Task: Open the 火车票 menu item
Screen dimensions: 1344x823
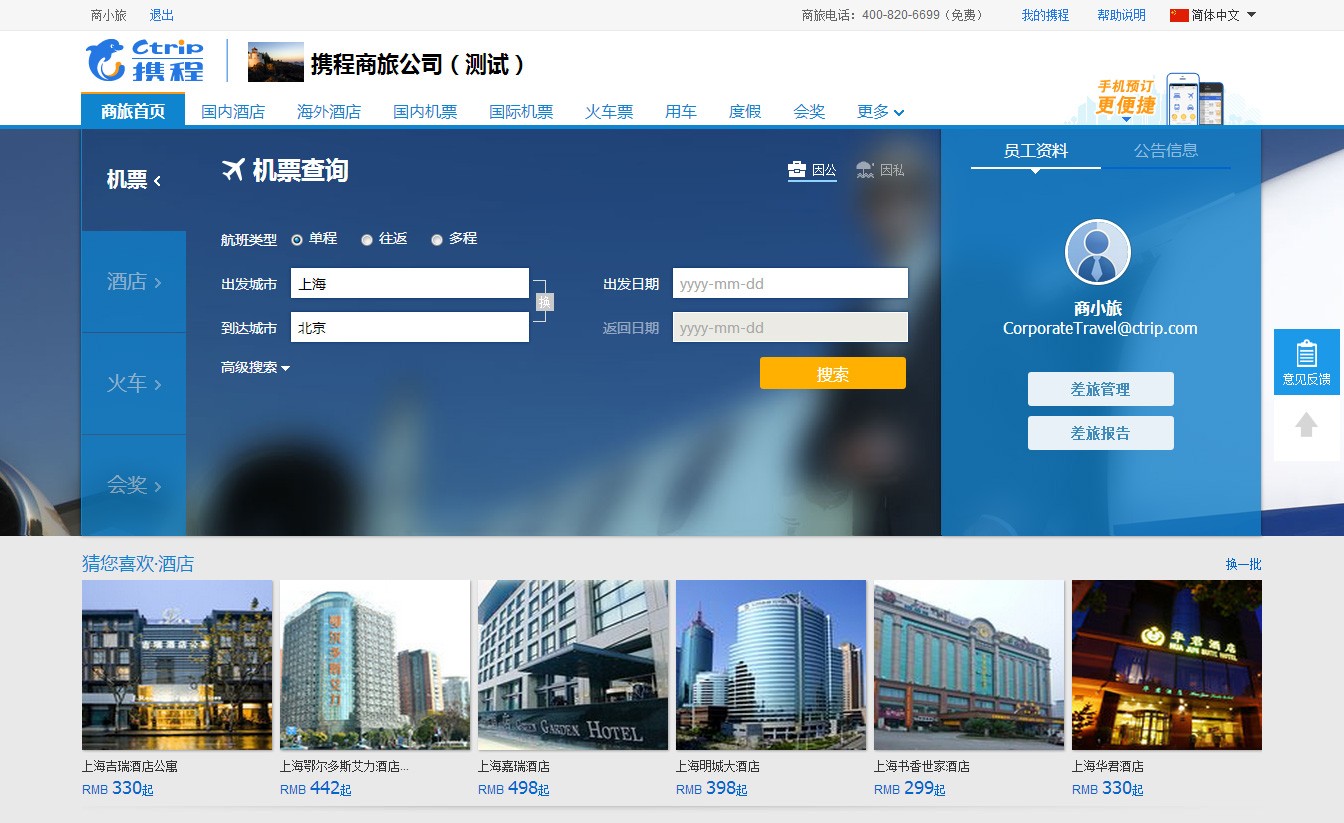Action: tap(609, 111)
